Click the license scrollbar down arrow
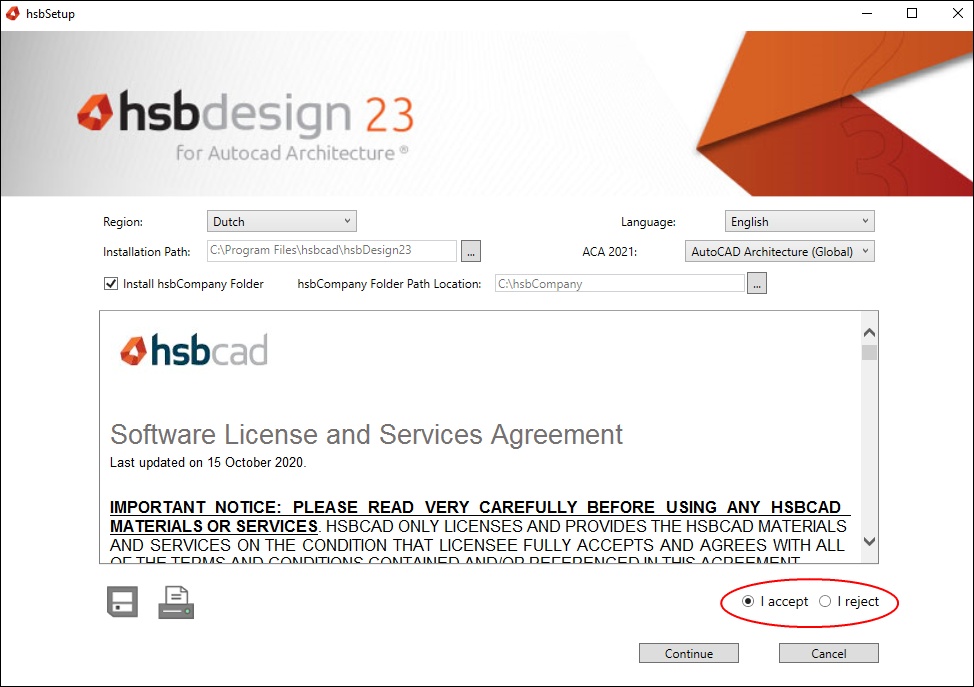This screenshot has height=687, width=974. 870,541
